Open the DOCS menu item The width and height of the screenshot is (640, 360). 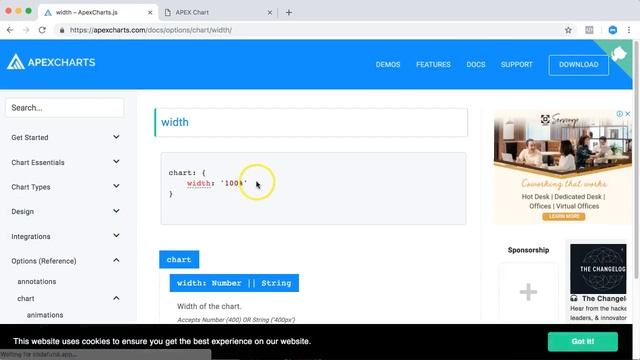[x=476, y=64]
